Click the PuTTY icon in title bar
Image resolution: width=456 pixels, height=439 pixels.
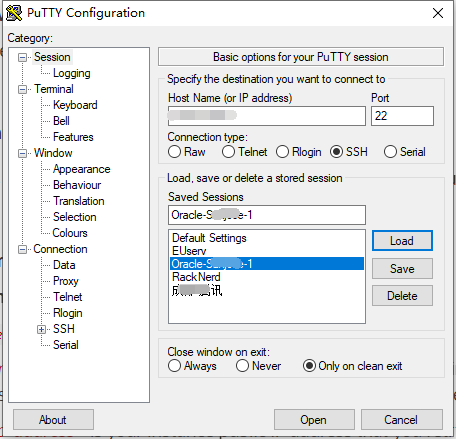point(14,13)
